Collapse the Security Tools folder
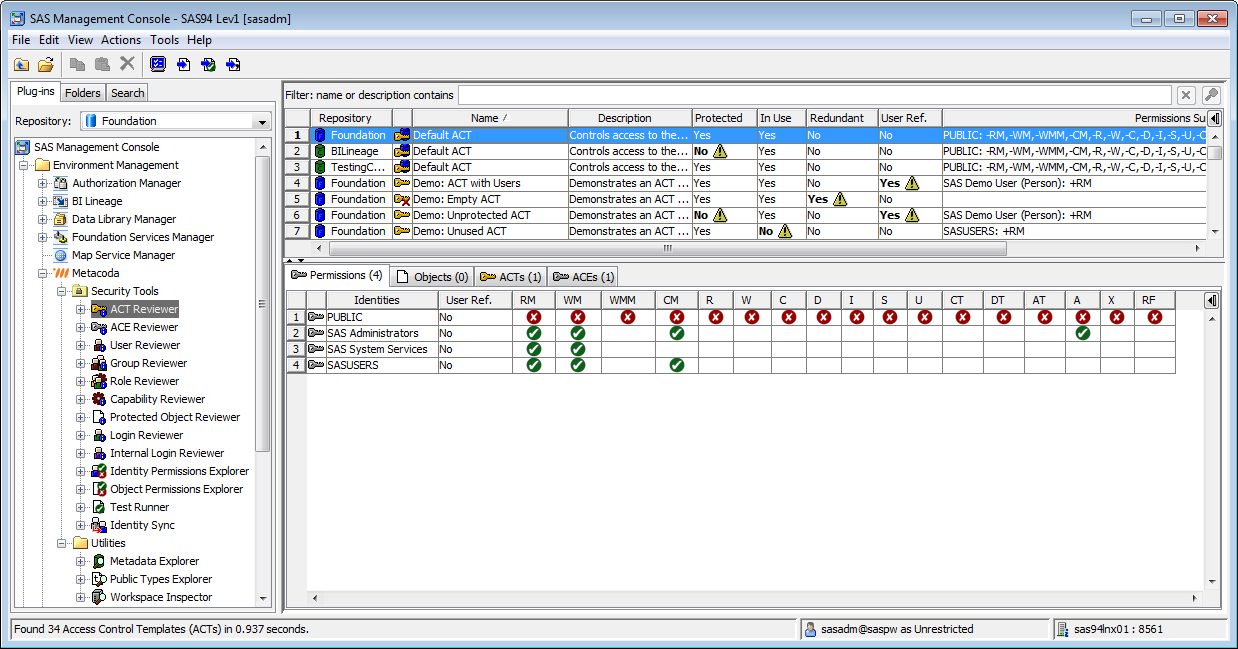 click(x=62, y=291)
